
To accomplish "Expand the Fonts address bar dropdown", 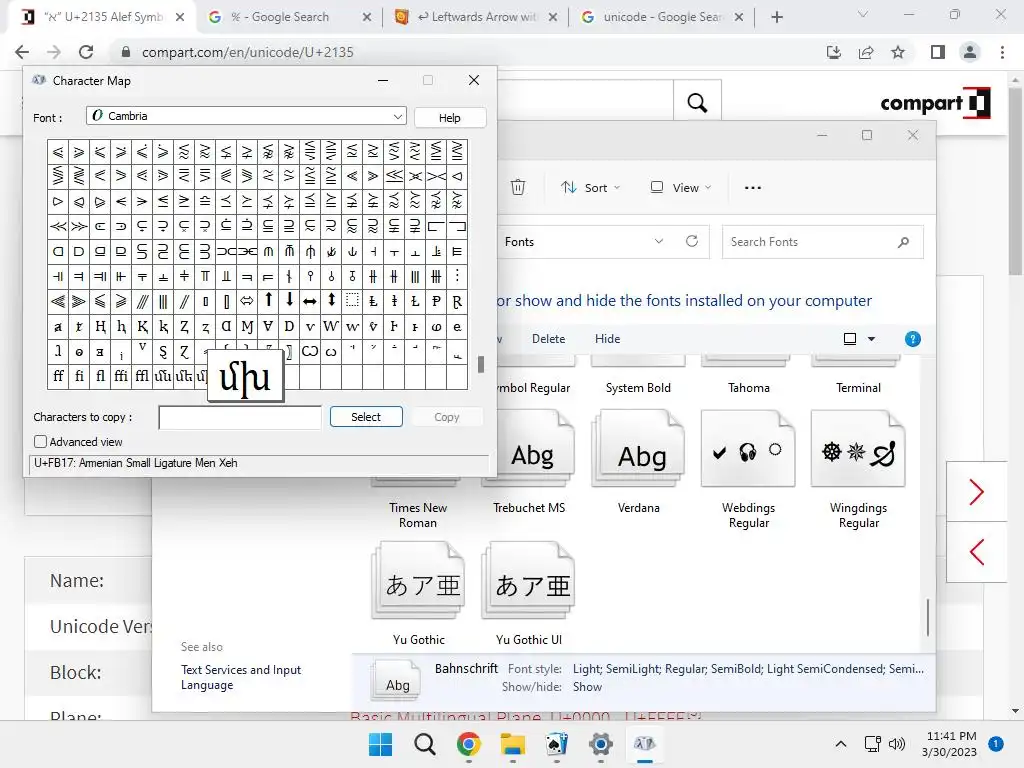I will [x=659, y=242].
